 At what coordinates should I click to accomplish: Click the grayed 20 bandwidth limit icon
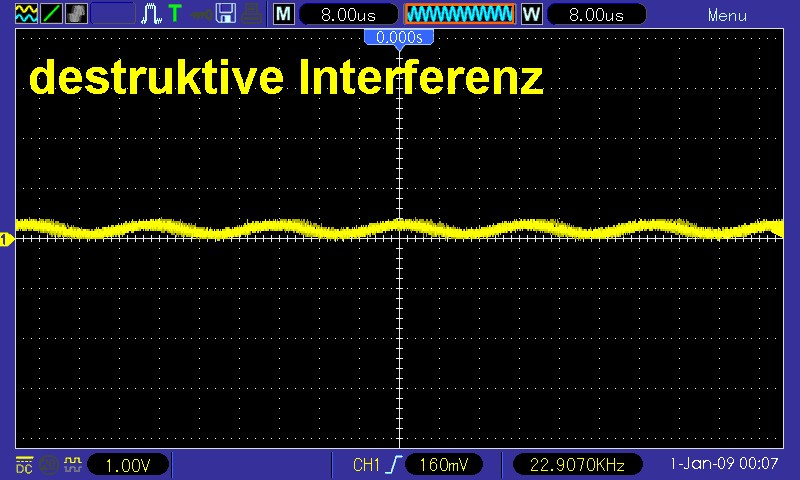(49, 465)
